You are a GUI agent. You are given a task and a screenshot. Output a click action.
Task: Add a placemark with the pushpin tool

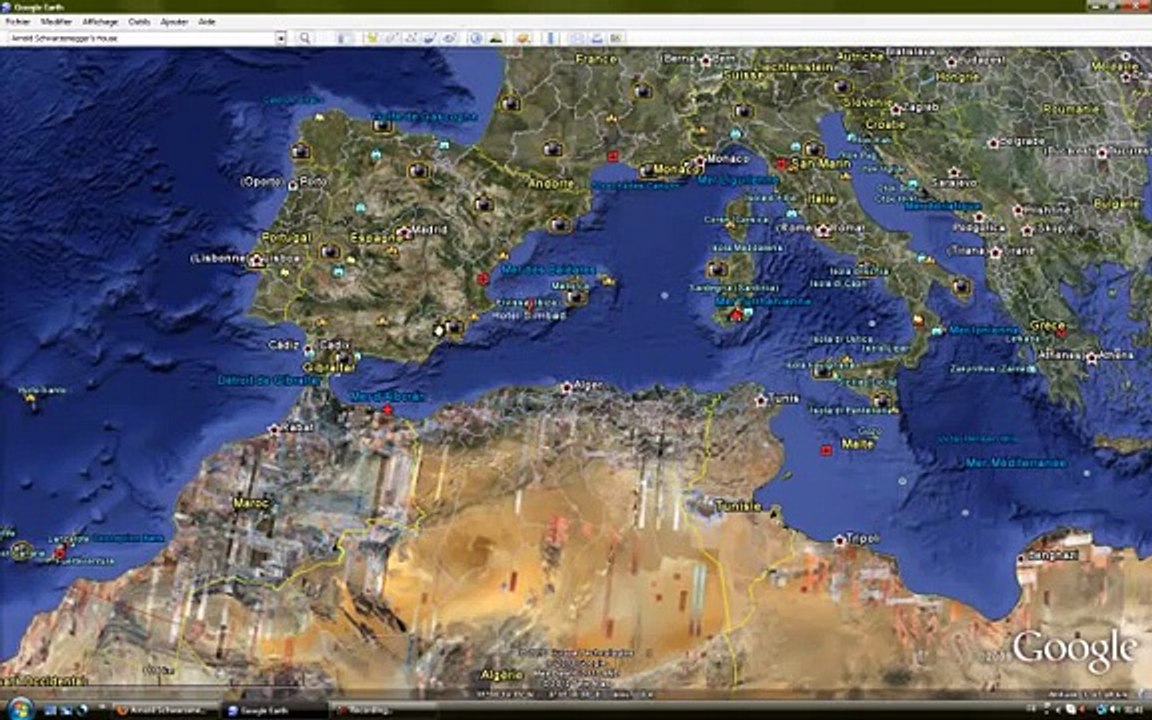coord(372,38)
